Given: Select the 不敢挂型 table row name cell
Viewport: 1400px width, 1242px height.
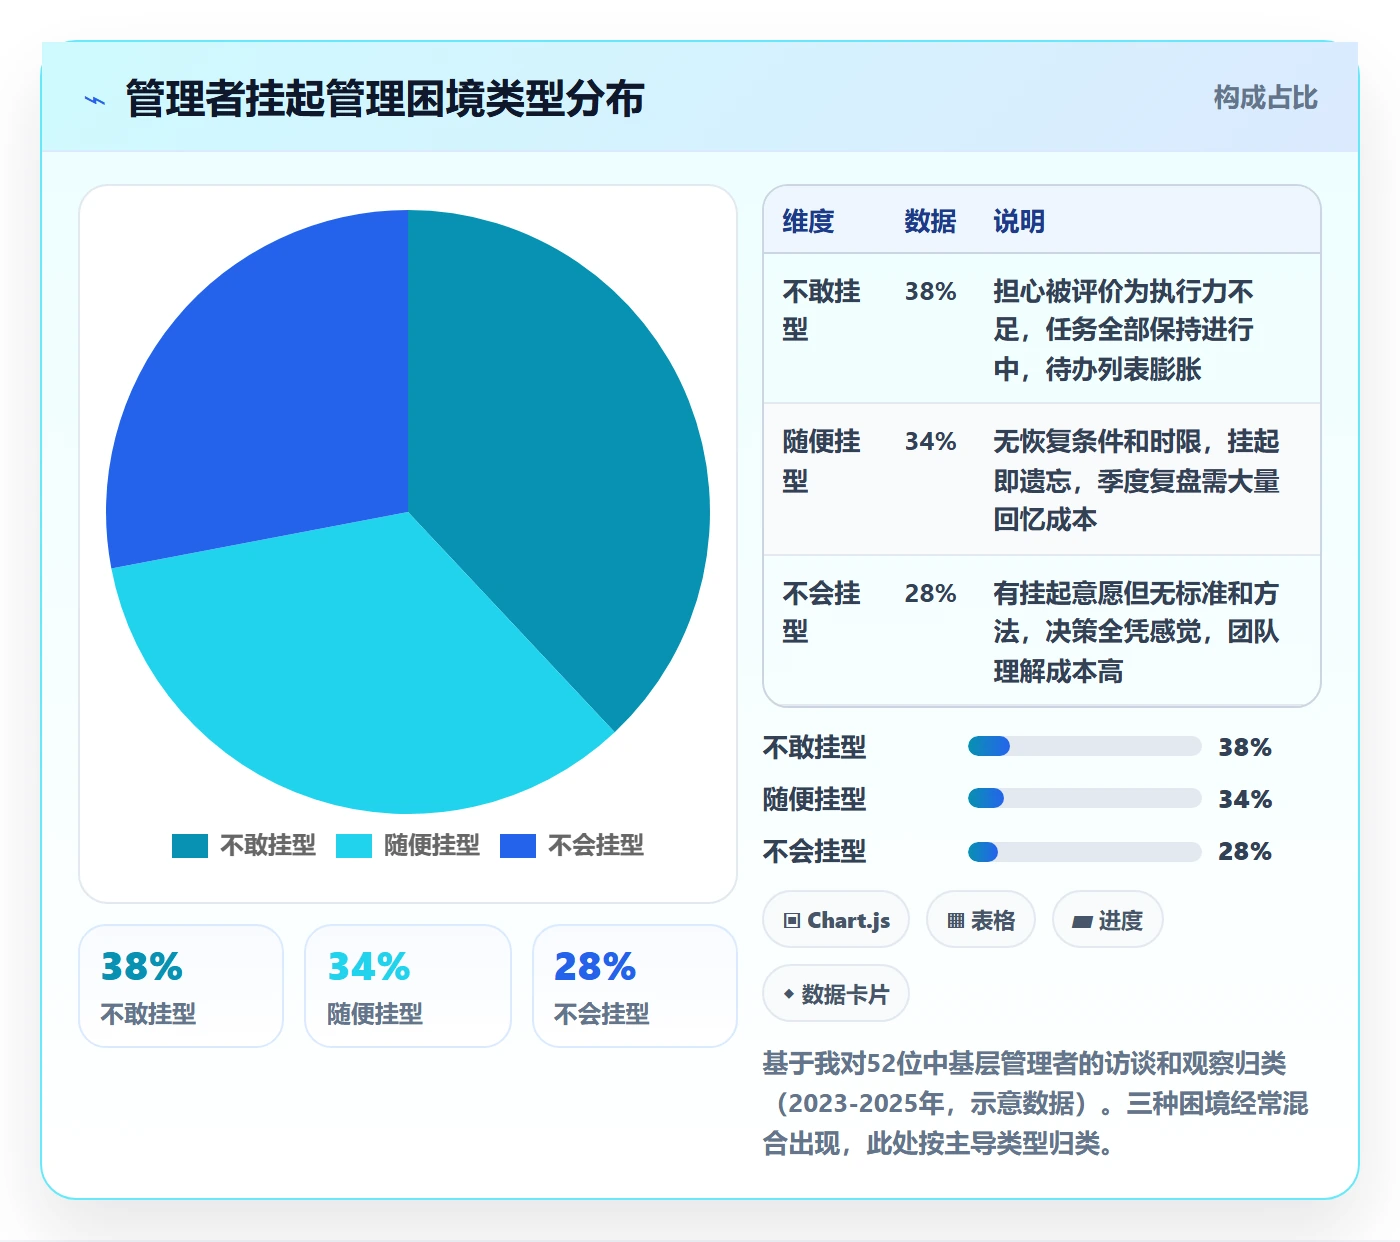Looking at the screenshot, I should [x=821, y=310].
